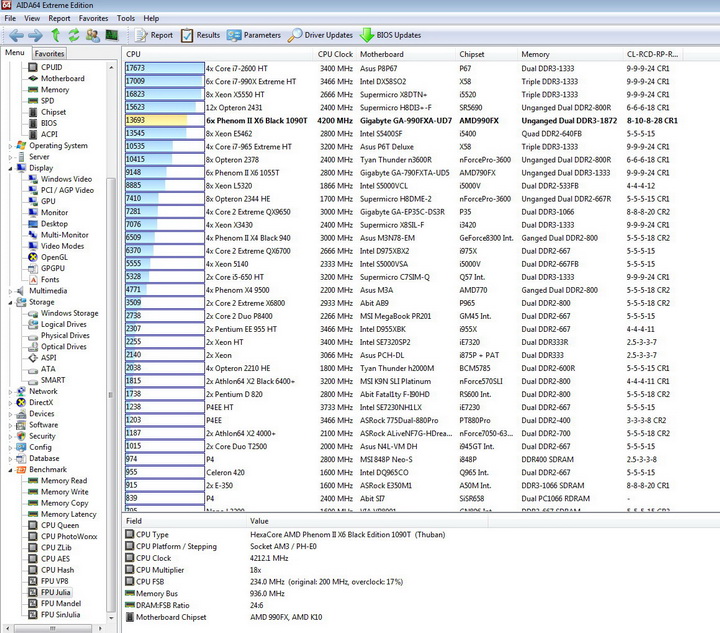Screen dimensions: 720x633
Task: Sort by the Memory column header
Action: pyautogui.click(x=571, y=54)
